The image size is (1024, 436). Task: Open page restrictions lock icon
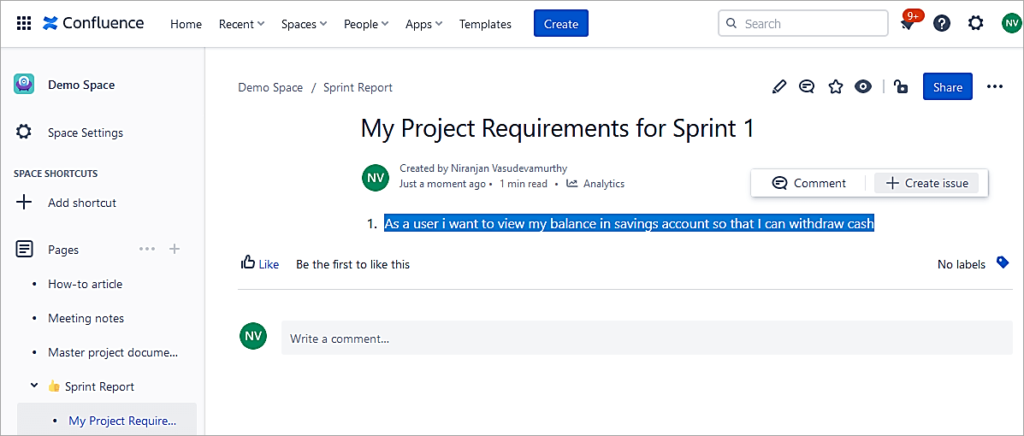pos(901,87)
